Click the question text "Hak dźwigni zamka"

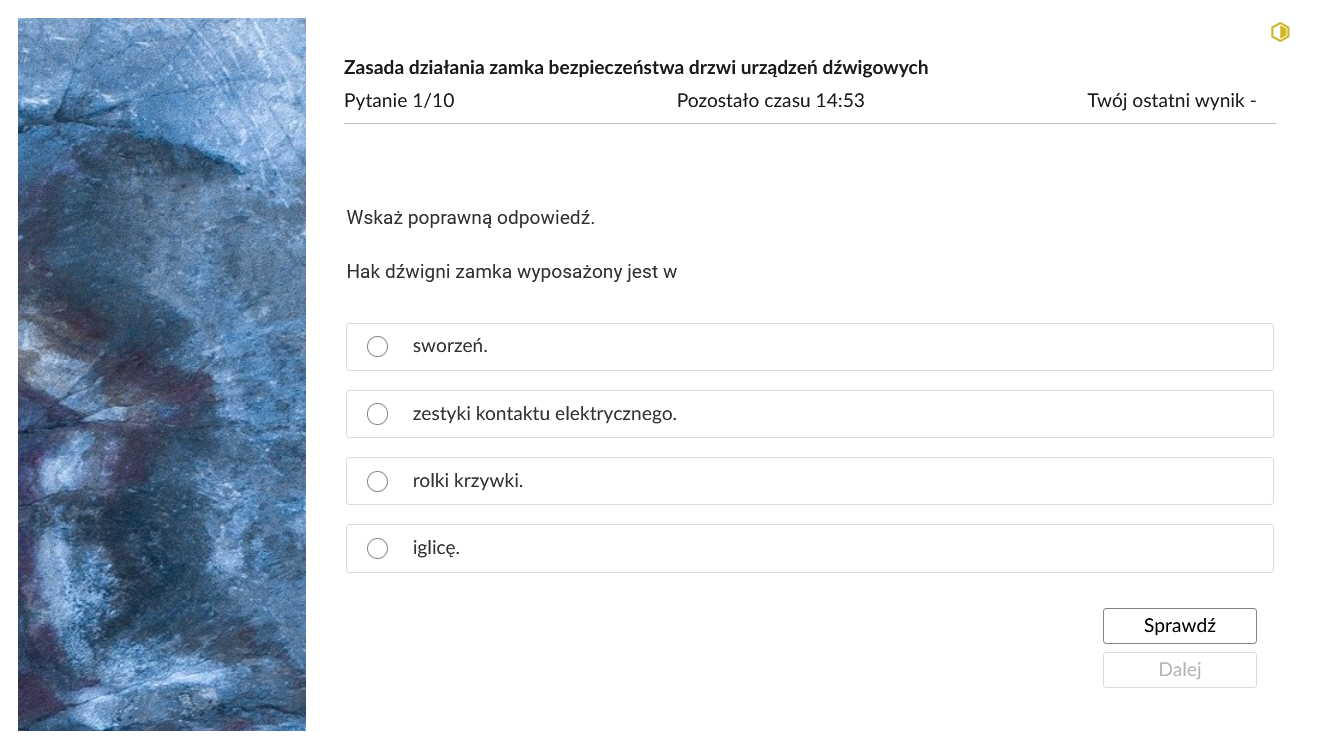tap(511, 271)
